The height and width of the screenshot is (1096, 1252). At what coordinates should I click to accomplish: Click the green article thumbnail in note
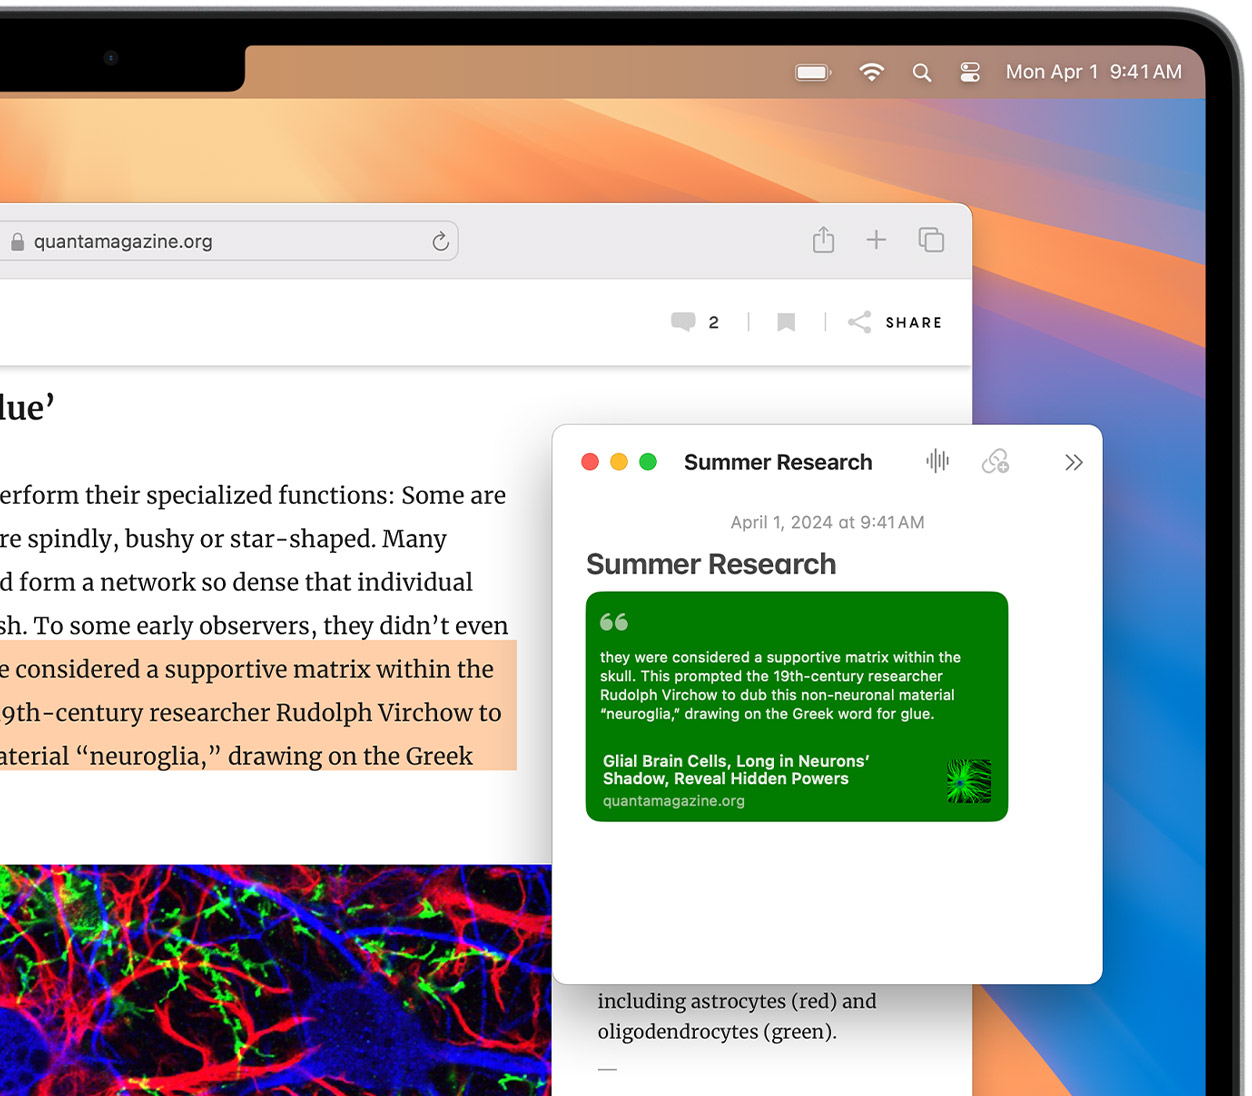[968, 781]
